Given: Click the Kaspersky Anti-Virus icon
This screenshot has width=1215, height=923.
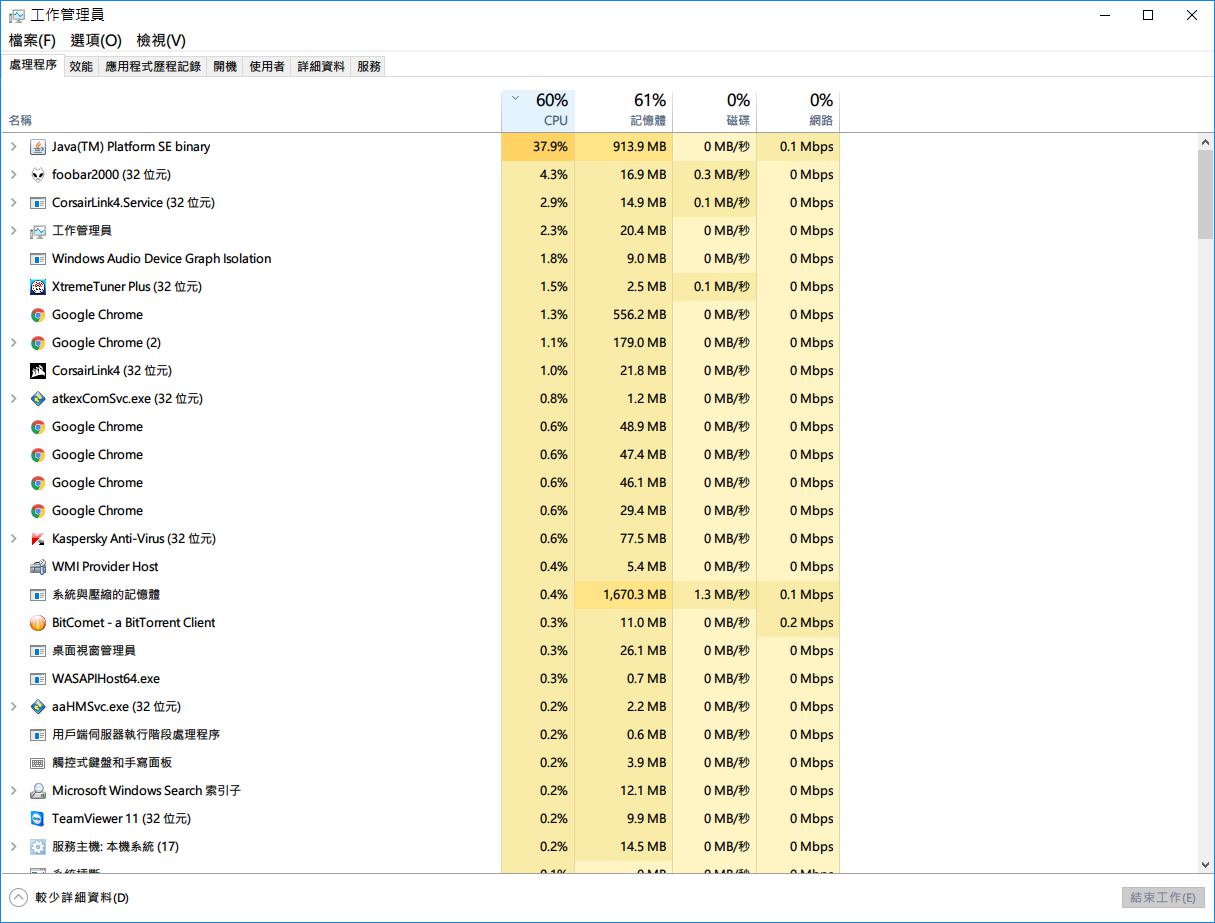Looking at the screenshot, I should pos(38,539).
